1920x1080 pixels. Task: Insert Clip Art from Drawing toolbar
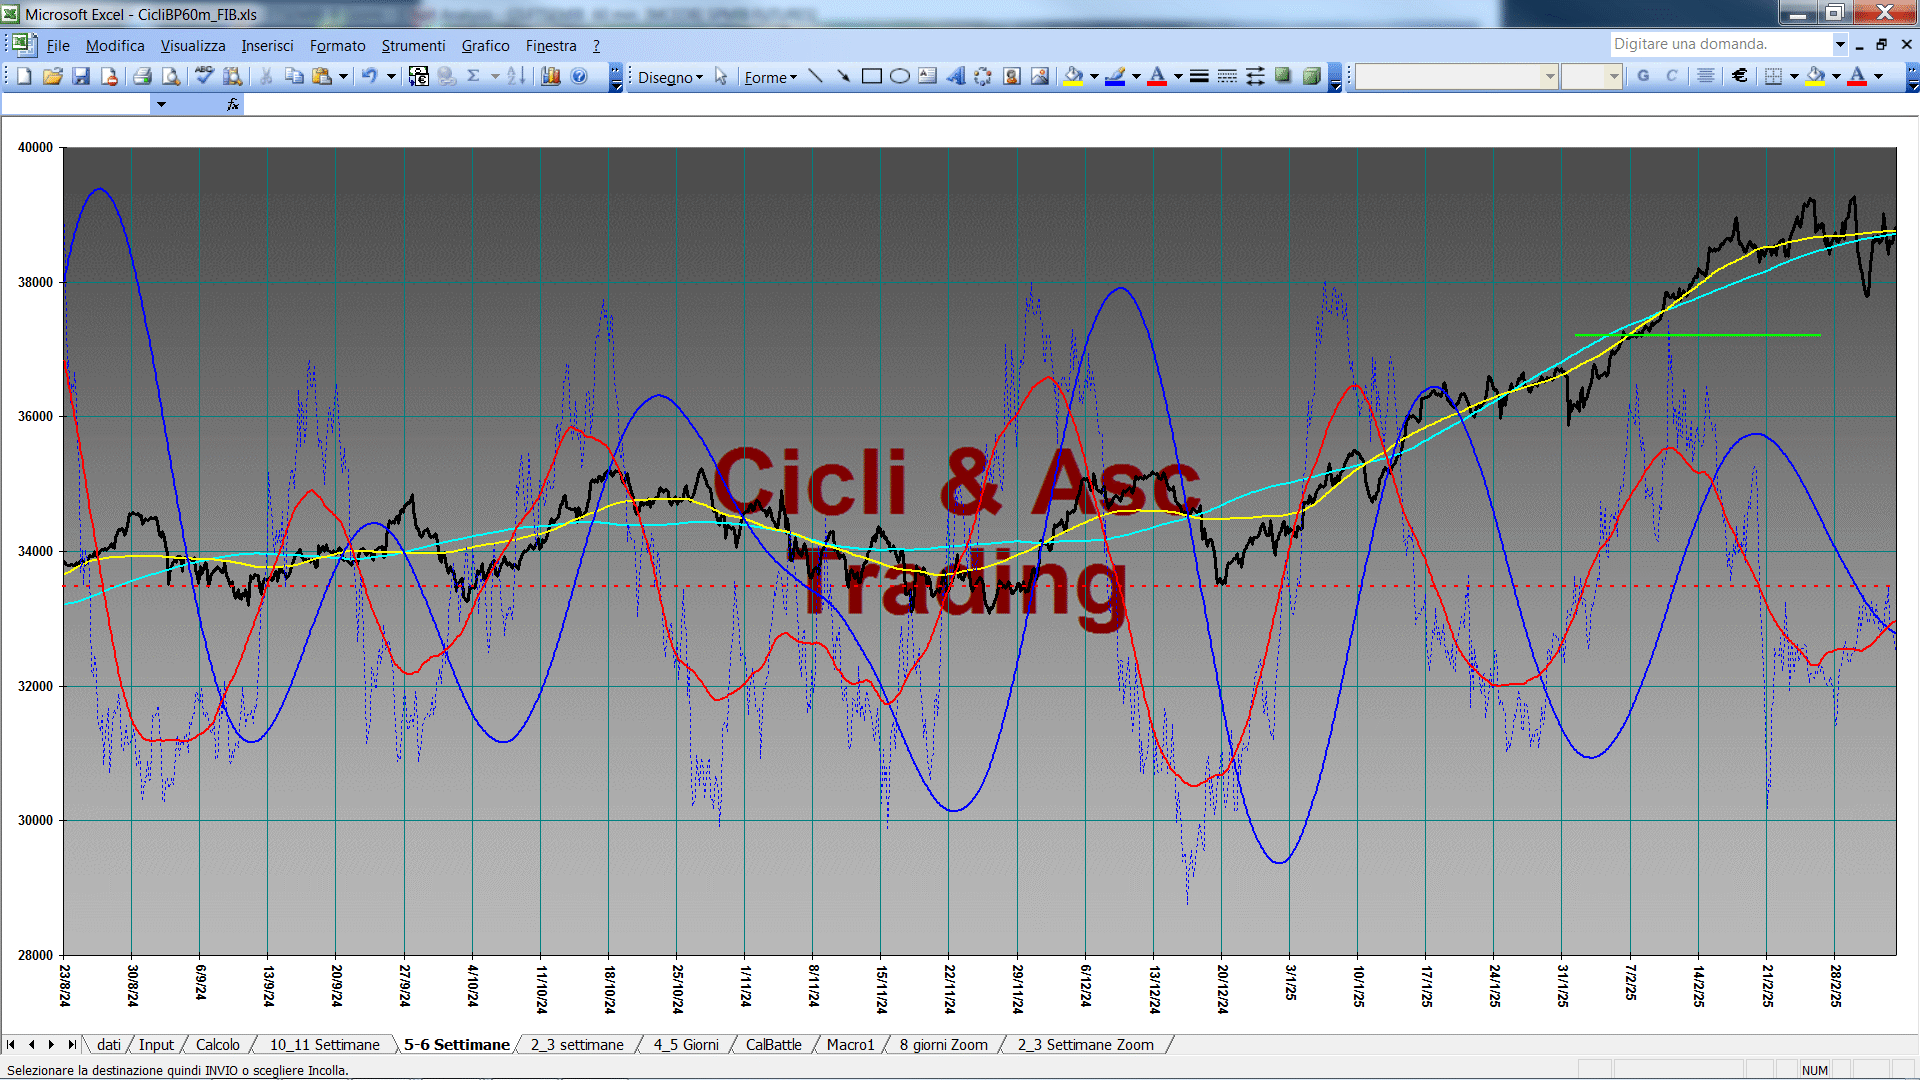tap(1012, 76)
